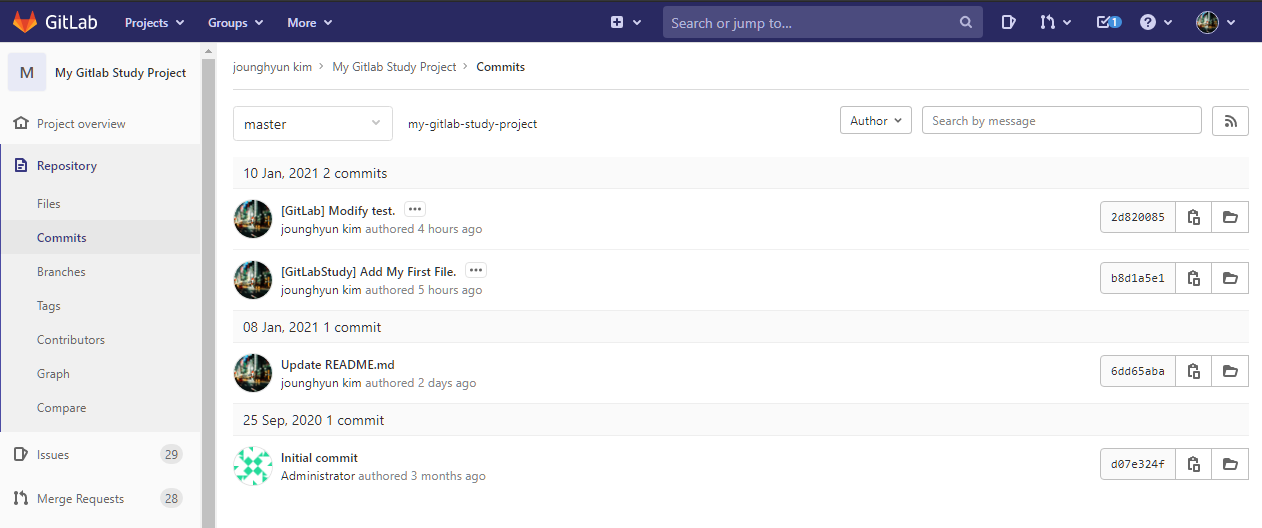Viewport: 1262px width, 528px height.
Task: Click the Repository document icon in sidebar
Action: (x=20, y=165)
